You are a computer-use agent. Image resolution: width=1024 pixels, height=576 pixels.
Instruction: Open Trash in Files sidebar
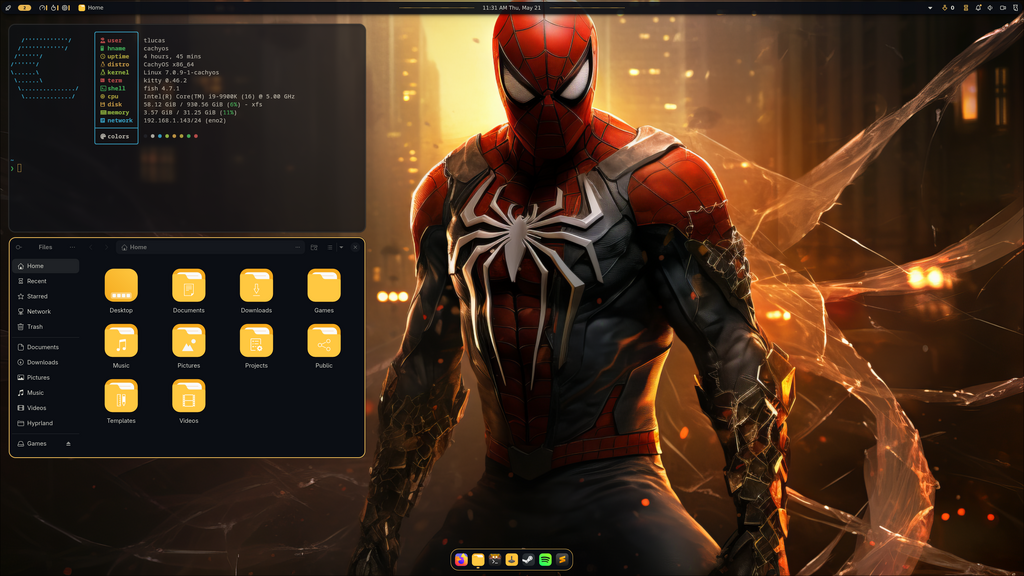[46, 327]
